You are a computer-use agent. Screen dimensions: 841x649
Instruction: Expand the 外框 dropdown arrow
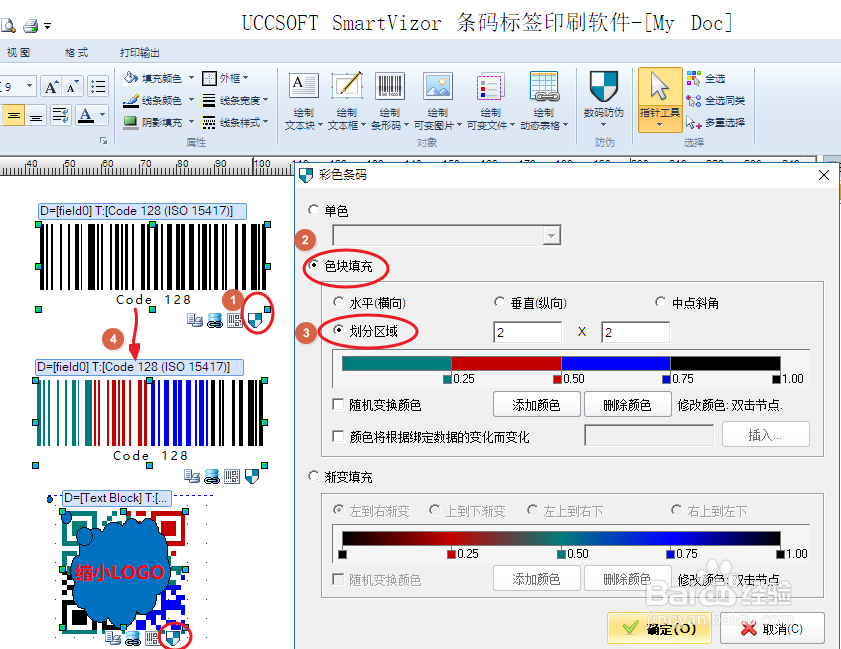click(x=246, y=78)
